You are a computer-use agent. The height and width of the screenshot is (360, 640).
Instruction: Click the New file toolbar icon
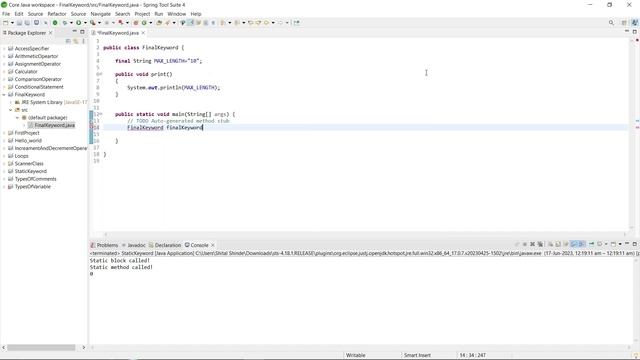coord(6,23)
